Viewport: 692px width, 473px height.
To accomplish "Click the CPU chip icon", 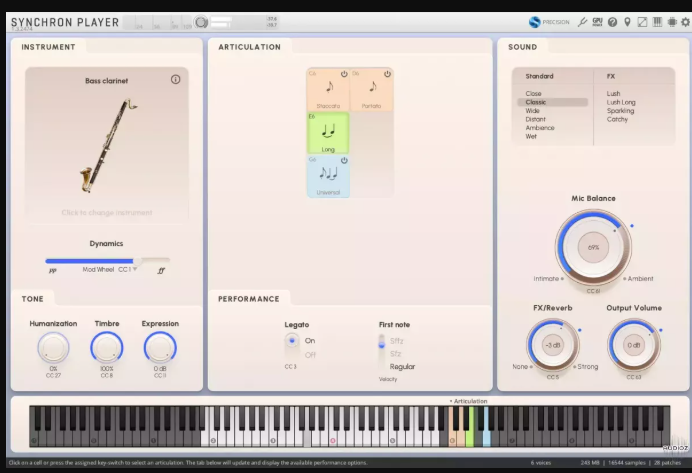I will (672, 22).
